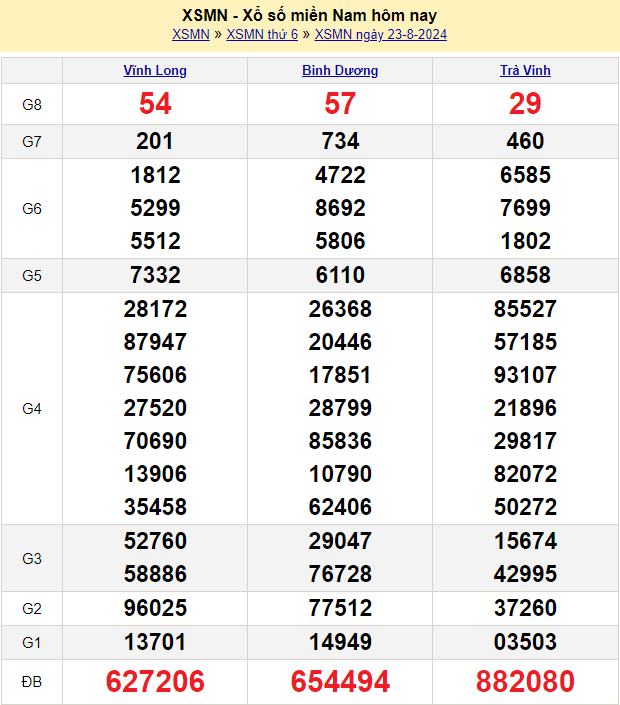This screenshot has height=705, width=620.
Task: Click G6 number 8692
Action: [340, 208]
